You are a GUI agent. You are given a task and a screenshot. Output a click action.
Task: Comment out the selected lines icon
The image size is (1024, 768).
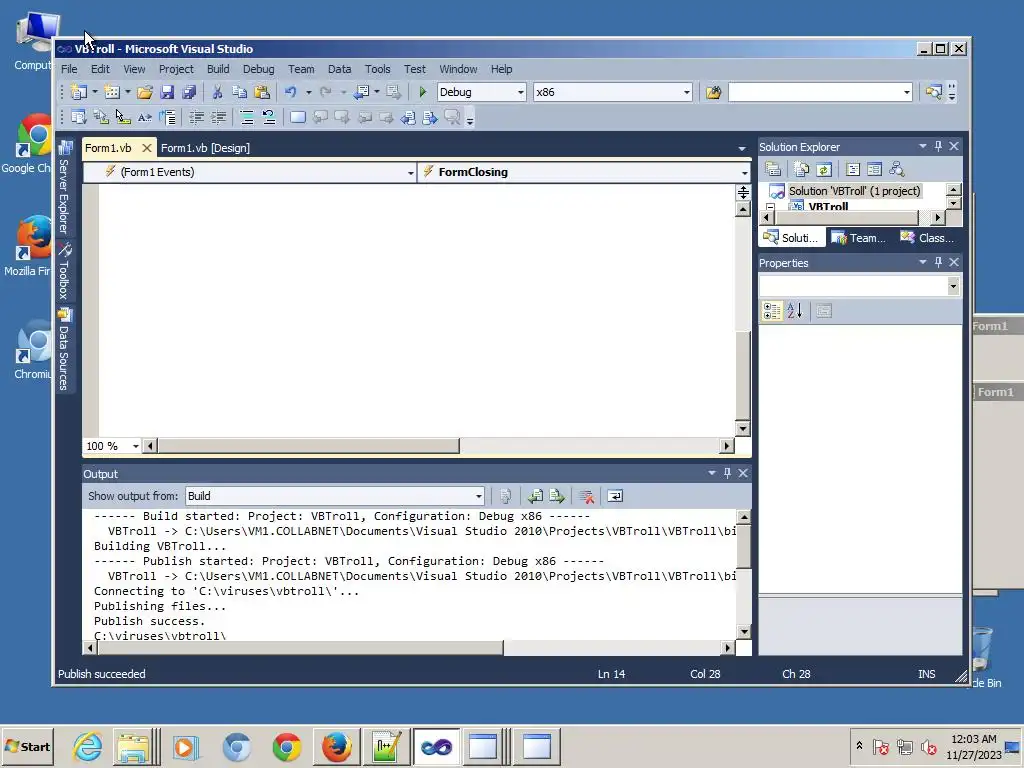click(x=247, y=118)
